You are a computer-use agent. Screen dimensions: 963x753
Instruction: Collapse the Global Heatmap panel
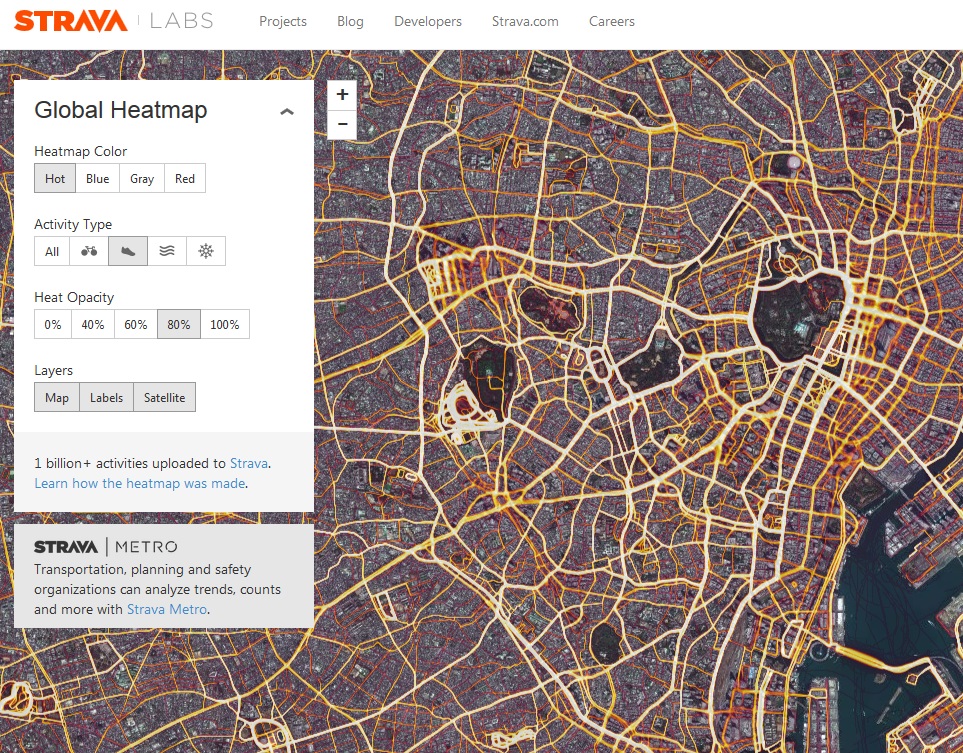pyautogui.click(x=287, y=112)
